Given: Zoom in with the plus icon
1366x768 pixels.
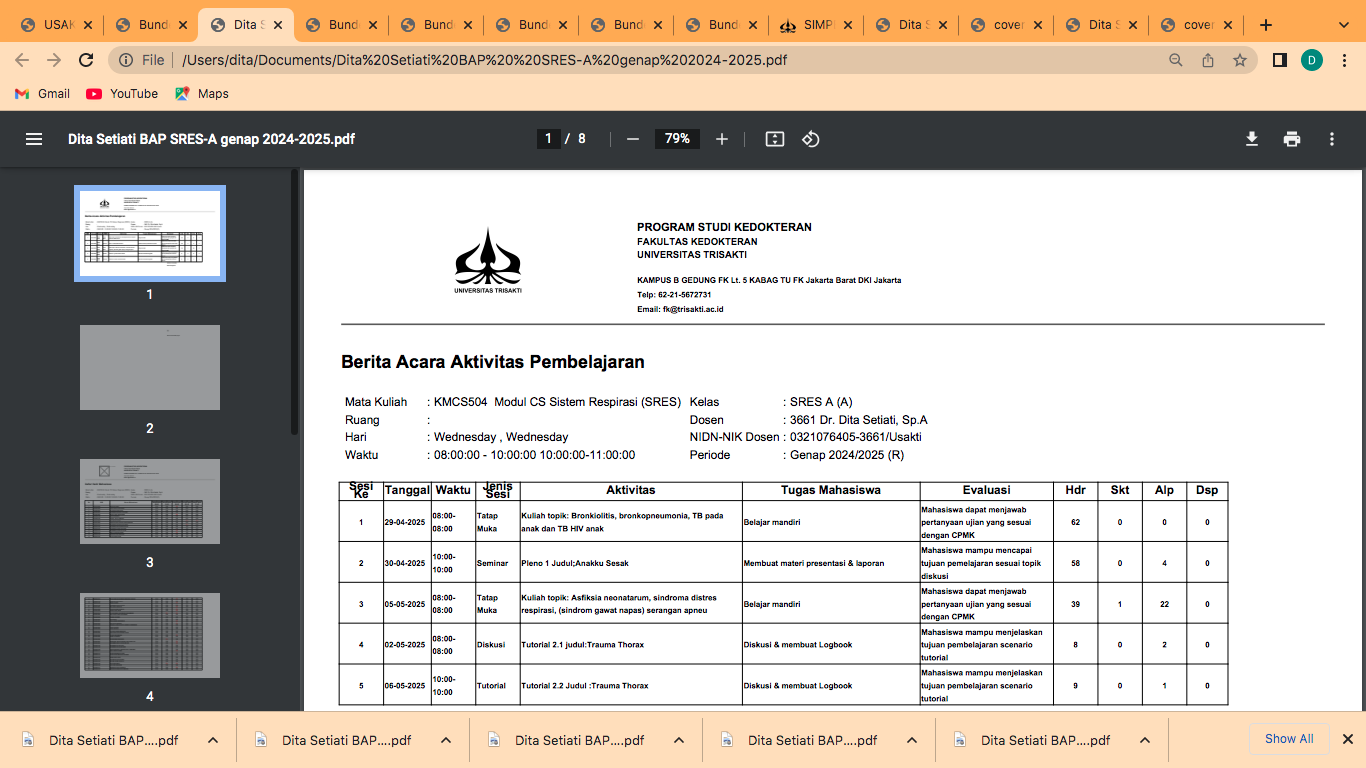Looking at the screenshot, I should coord(722,139).
